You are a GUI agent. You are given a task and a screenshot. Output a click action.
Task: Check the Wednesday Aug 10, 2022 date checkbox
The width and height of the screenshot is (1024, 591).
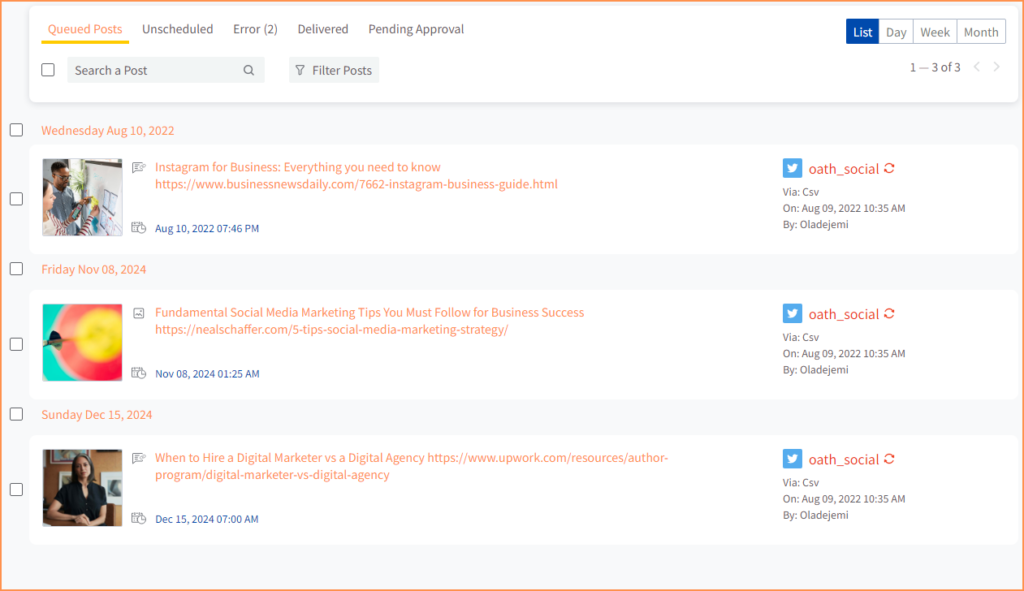point(16,130)
